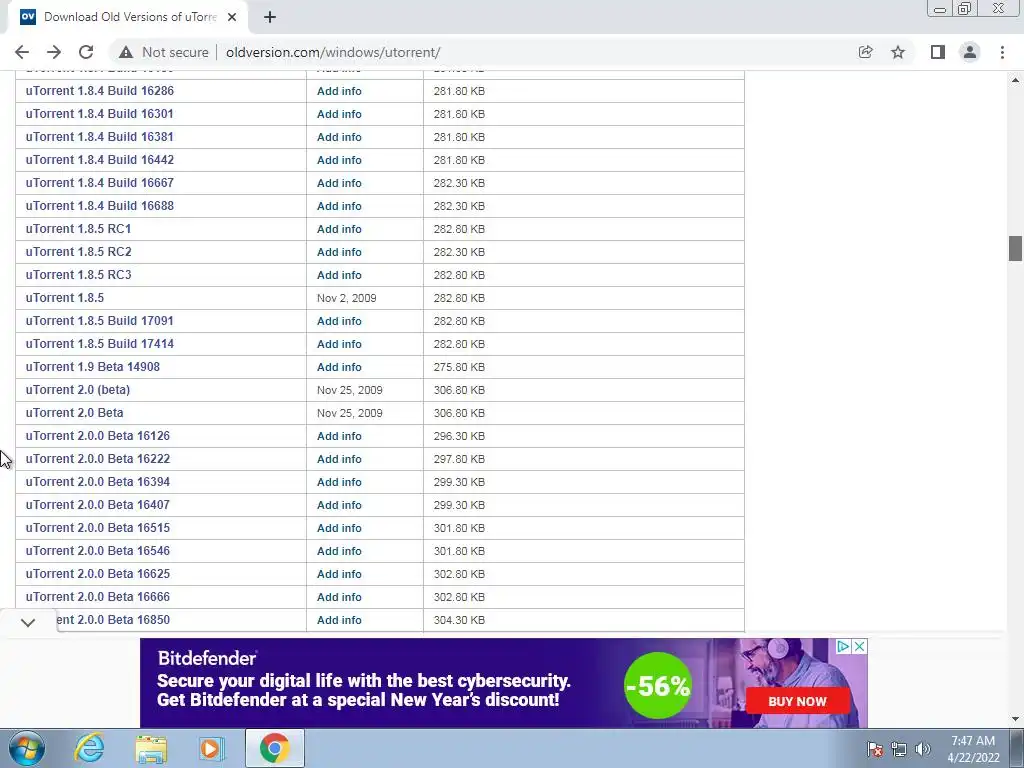Open a new browser tab
This screenshot has width=1024, height=768.
coord(270,17)
